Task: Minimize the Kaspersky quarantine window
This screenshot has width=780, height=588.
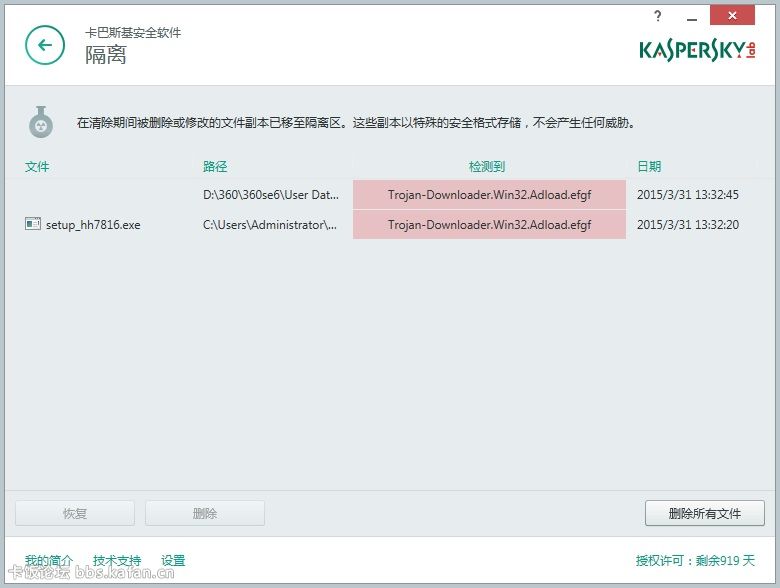Action: [x=691, y=19]
